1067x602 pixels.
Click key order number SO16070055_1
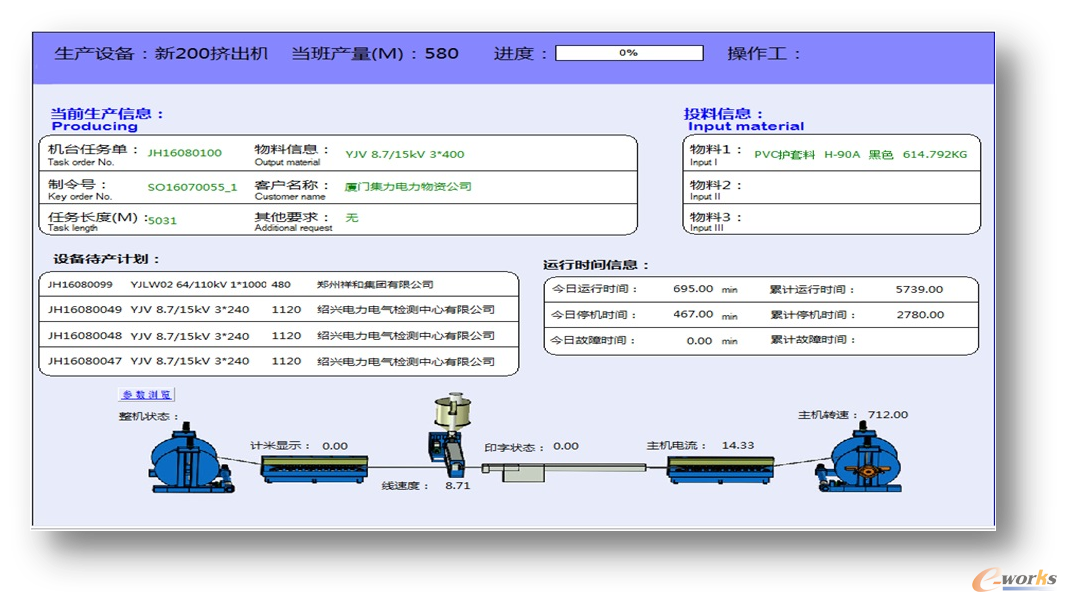tap(193, 187)
